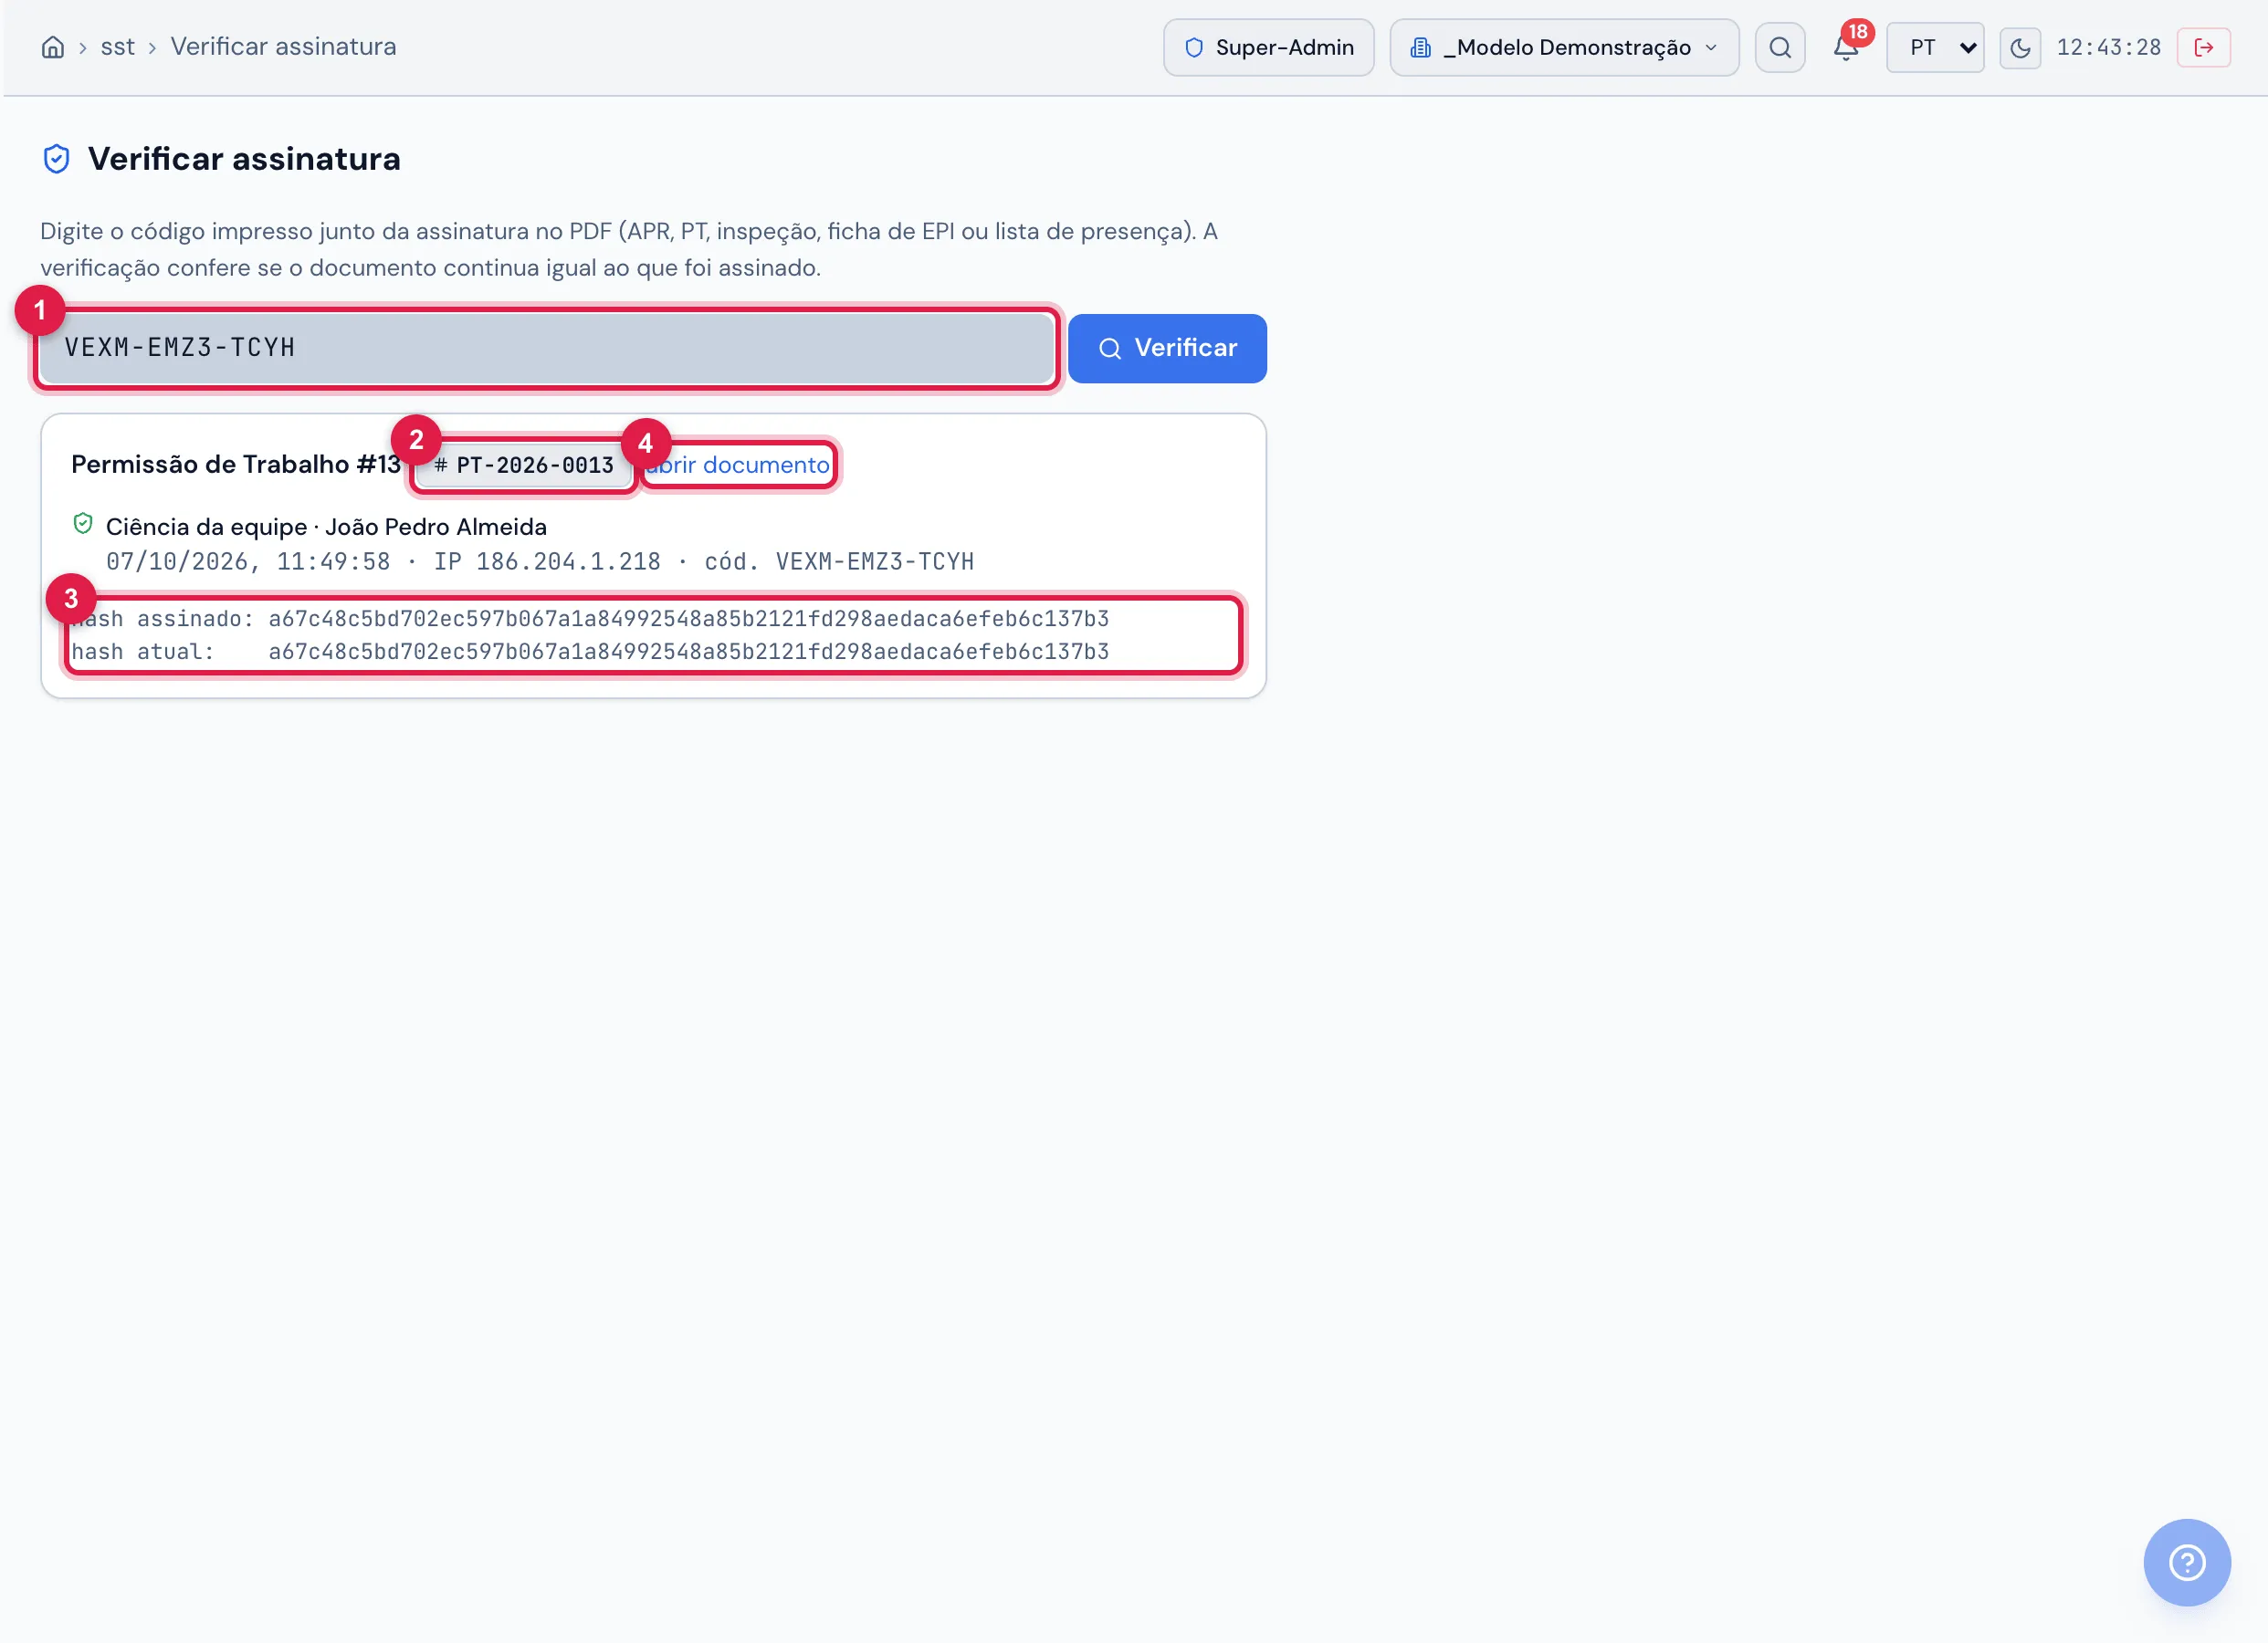2268x1643 pixels.
Task: Open the help question mark button
Action: coord(2186,1562)
